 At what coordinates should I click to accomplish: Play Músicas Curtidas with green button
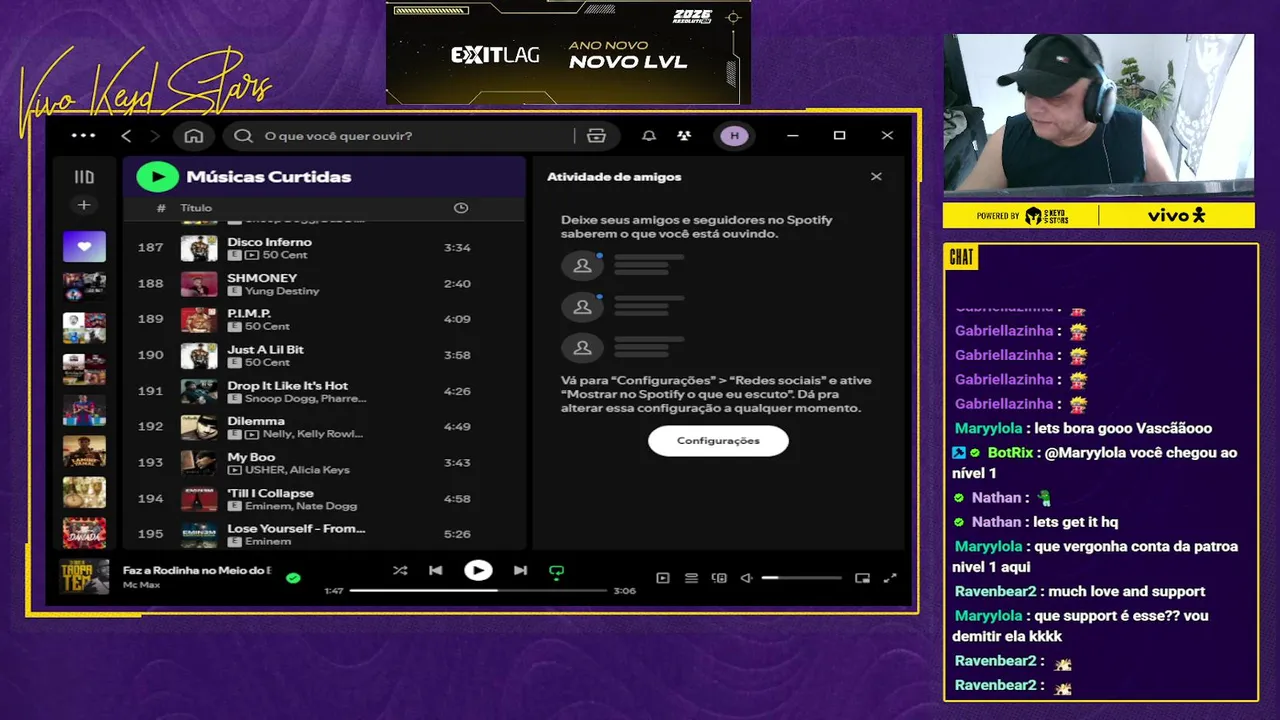[157, 177]
